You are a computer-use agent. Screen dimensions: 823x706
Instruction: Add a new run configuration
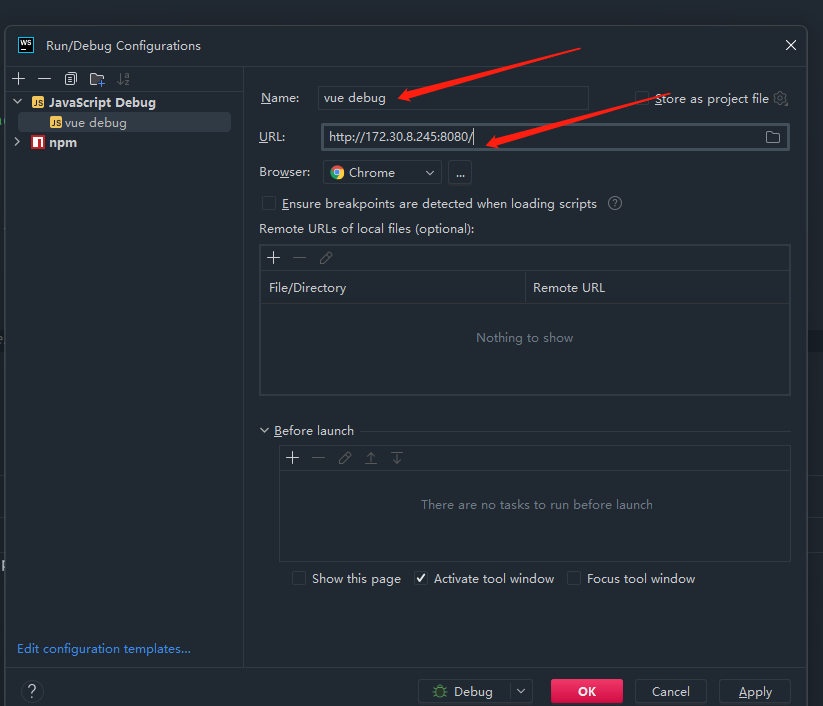(x=18, y=78)
